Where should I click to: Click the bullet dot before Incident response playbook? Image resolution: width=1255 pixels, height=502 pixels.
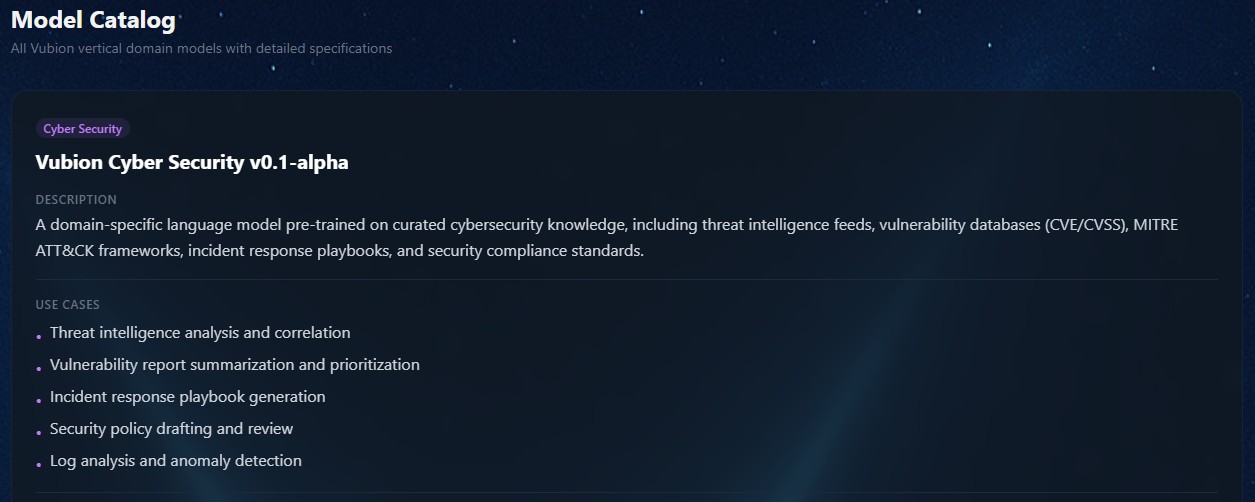click(39, 400)
